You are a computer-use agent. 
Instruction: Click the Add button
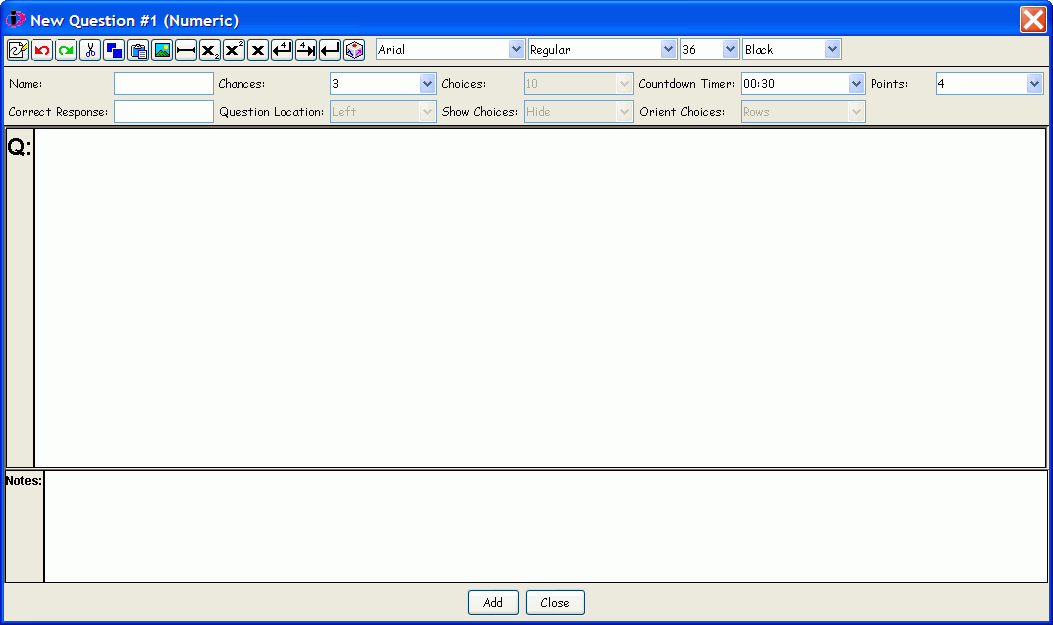coord(493,602)
